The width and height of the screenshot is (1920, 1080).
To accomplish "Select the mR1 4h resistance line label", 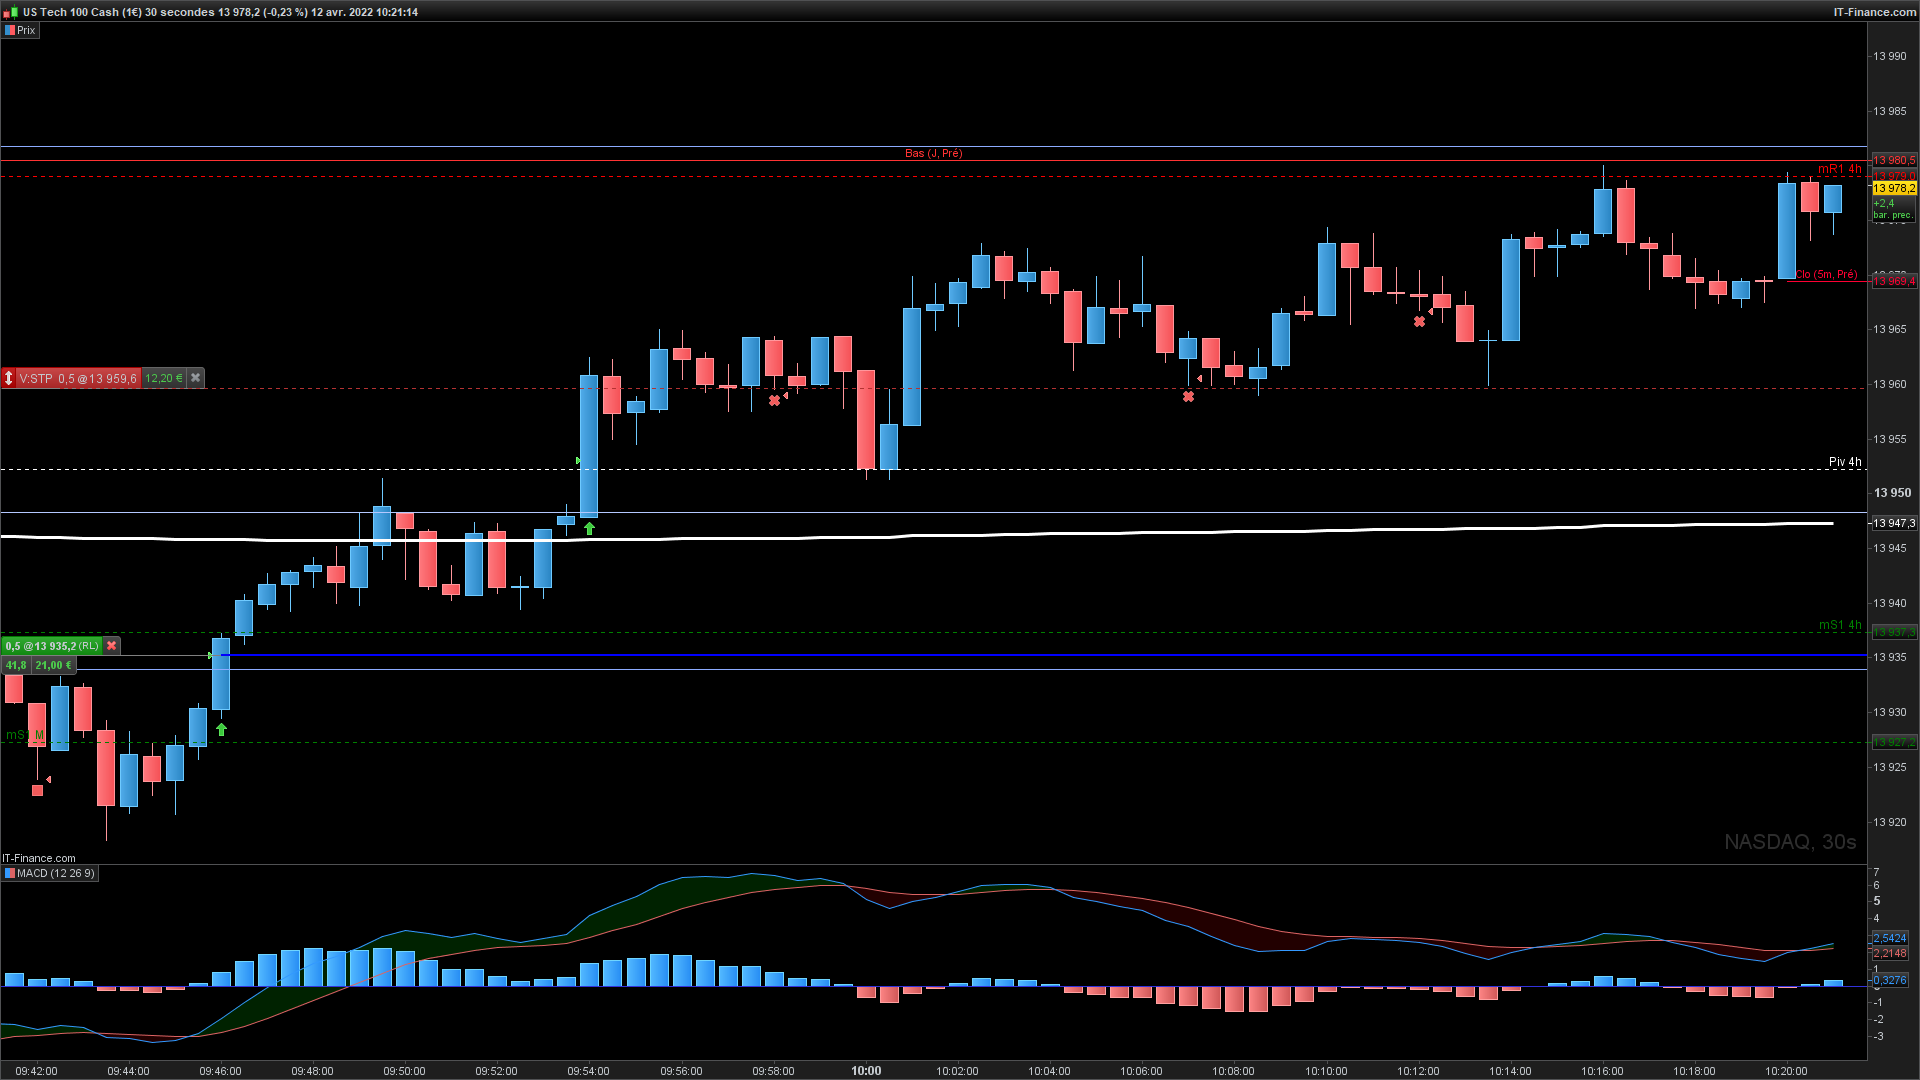I will pos(1839,169).
